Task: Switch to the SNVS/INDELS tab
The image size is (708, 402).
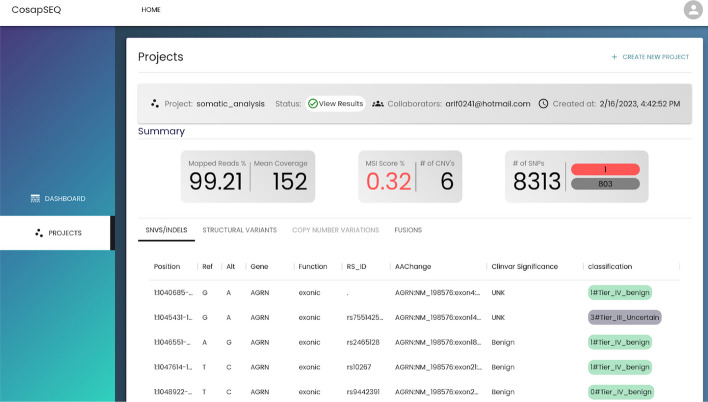Action: (166, 230)
